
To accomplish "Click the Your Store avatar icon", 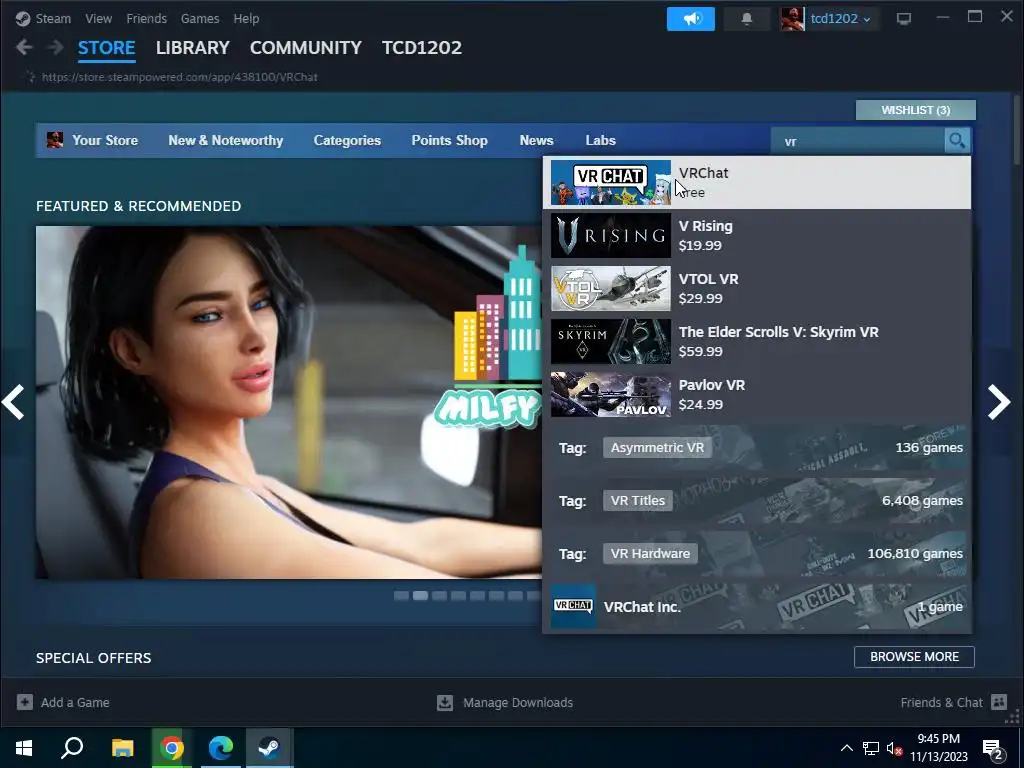I will [x=55, y=140].
